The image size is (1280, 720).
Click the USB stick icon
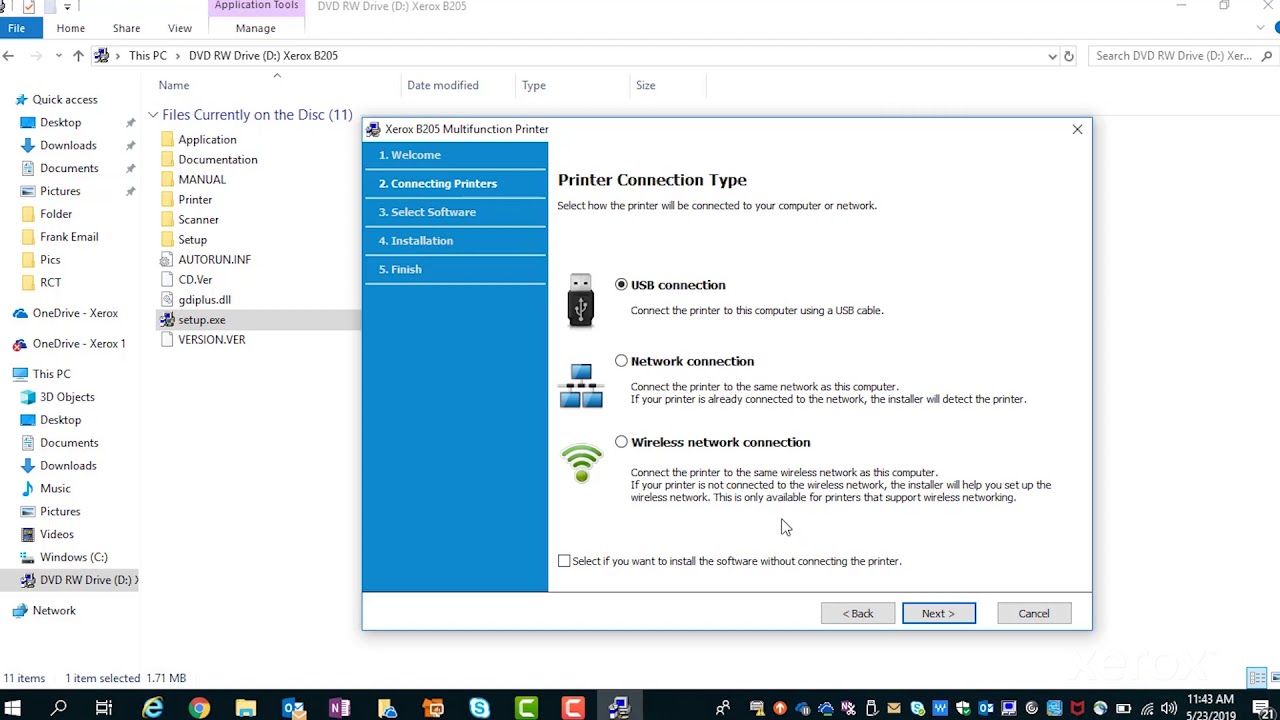581,300
